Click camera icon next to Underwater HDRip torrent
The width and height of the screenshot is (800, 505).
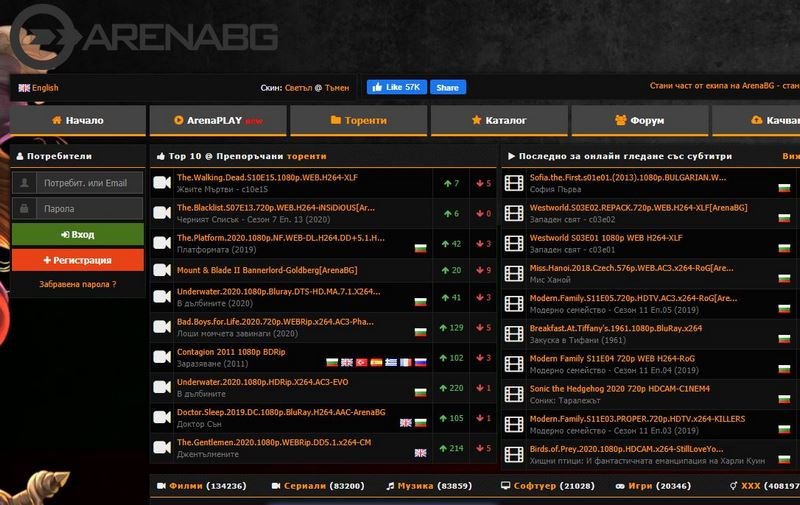162,387
